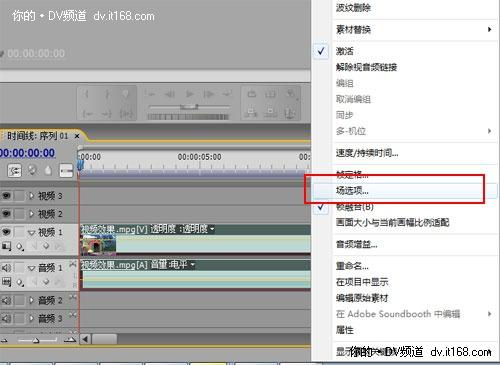This screenshot has height=365, width=500.
Task: Click the Set unnumbered marker icon in timeline
Action: [48, 171]
